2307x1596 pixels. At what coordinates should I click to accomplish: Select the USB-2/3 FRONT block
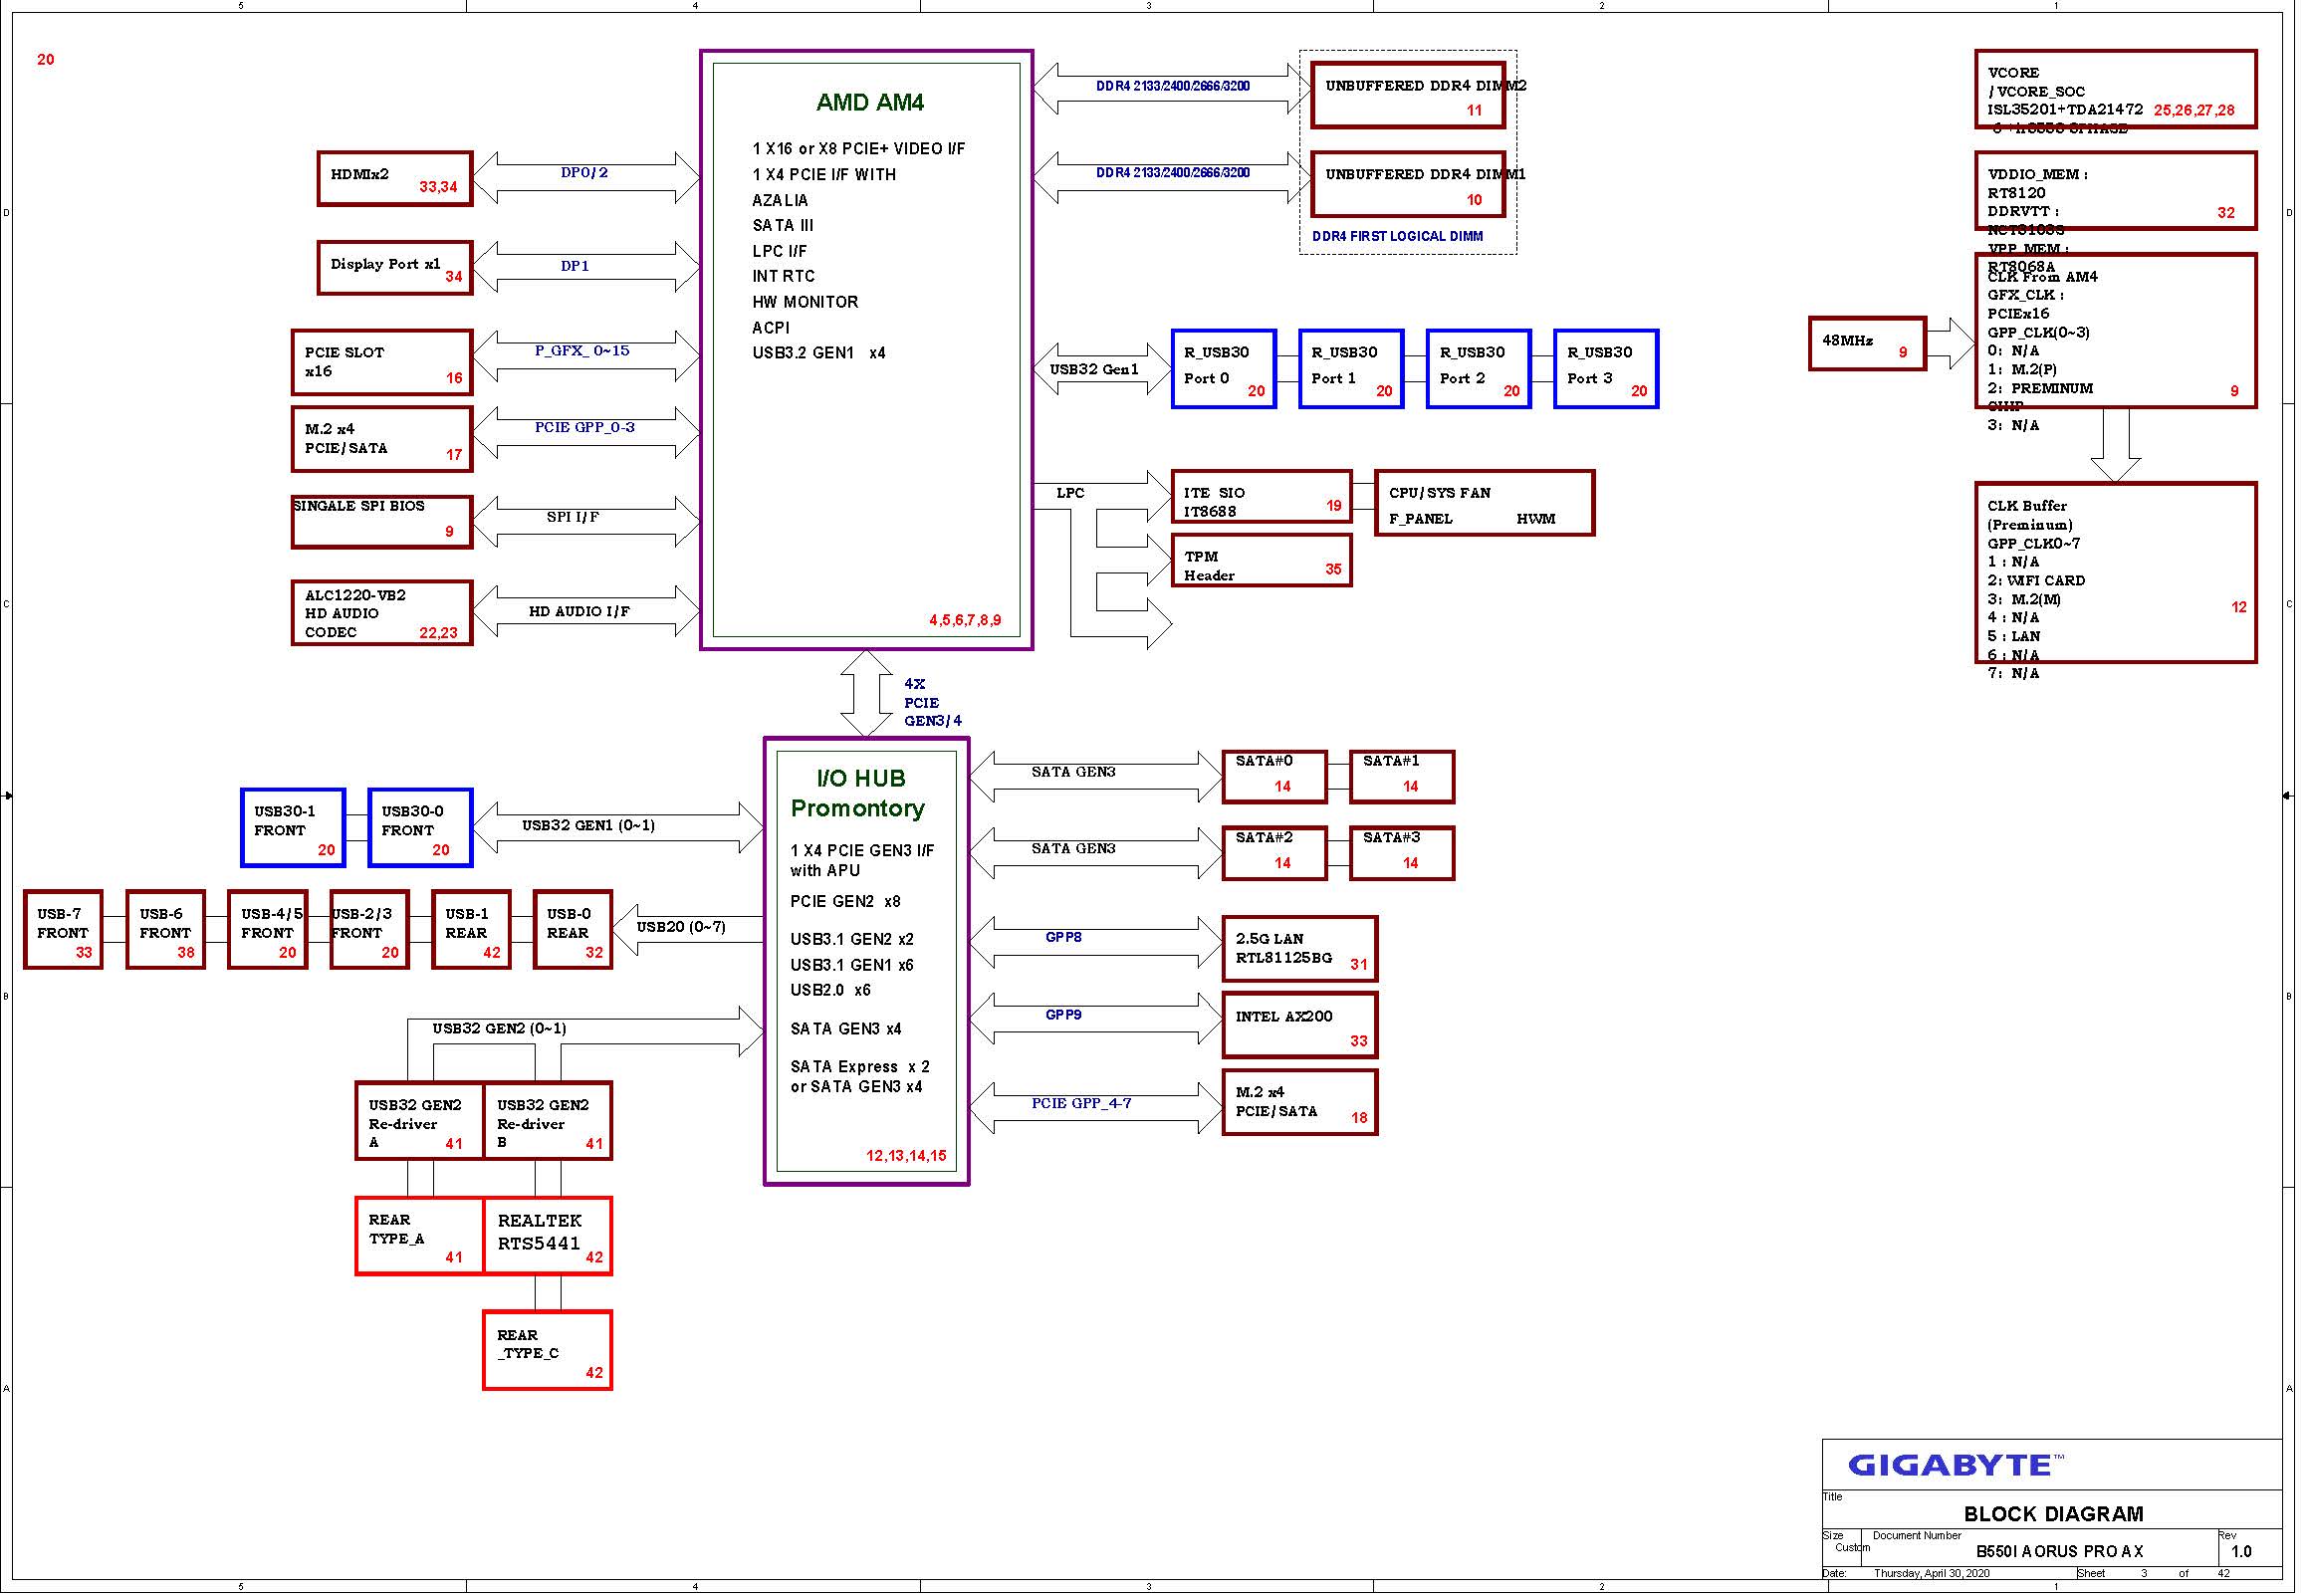369,930
